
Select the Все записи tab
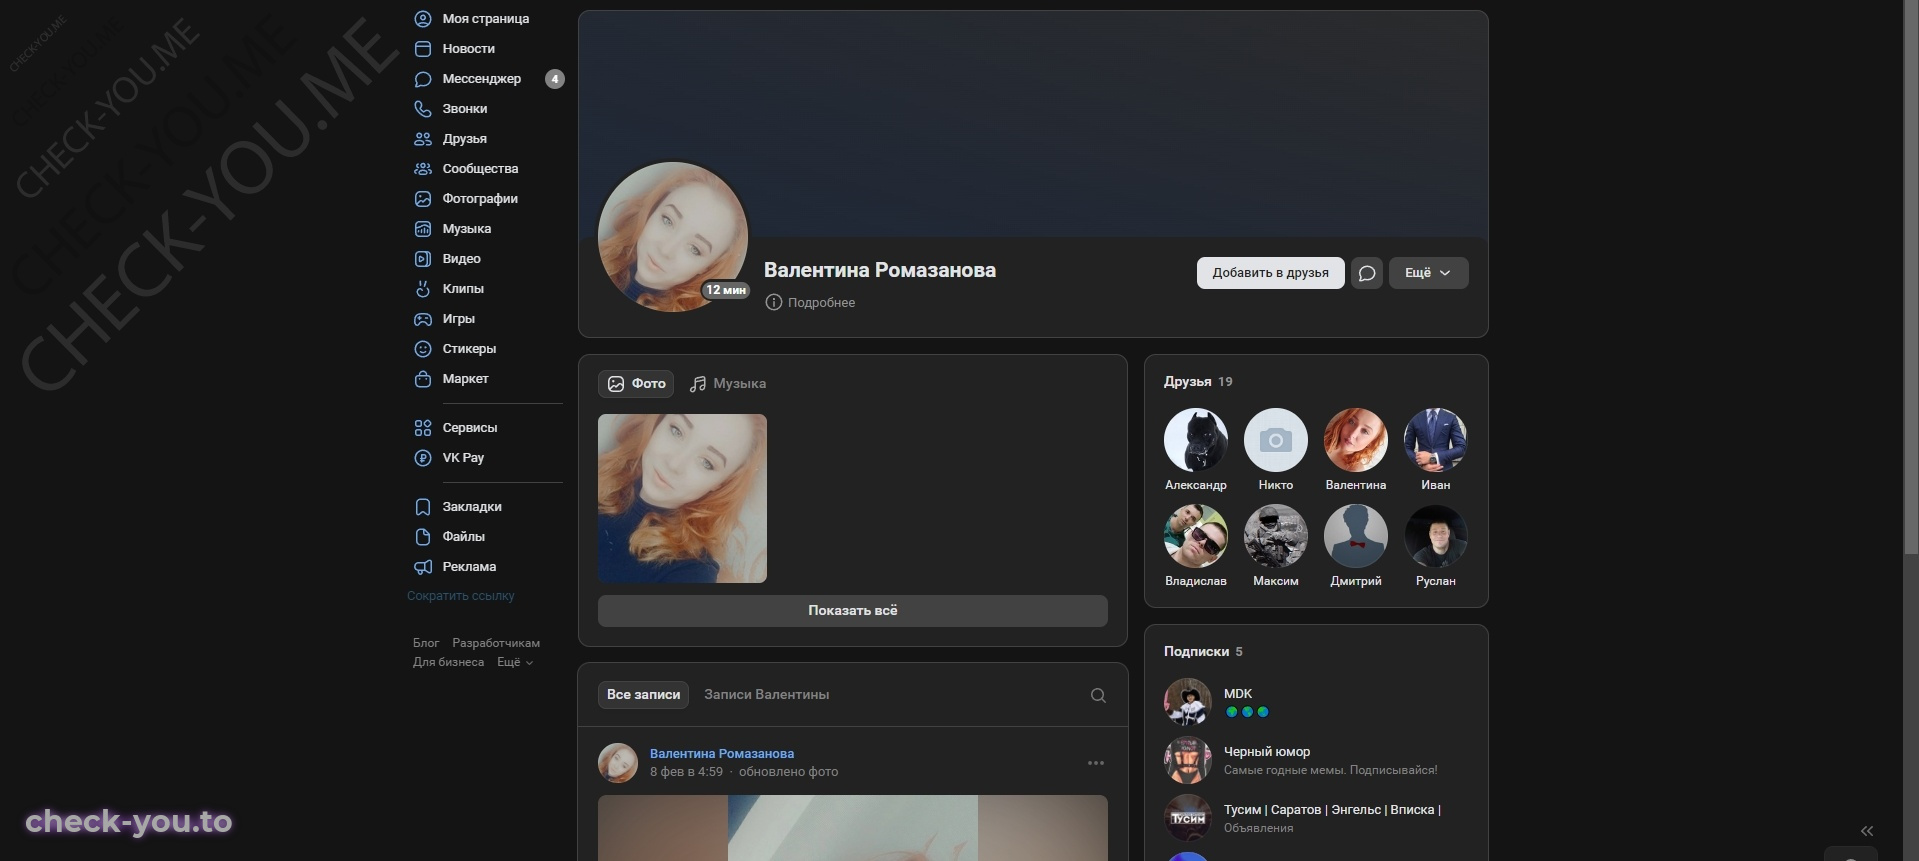[x=643, y=695]
